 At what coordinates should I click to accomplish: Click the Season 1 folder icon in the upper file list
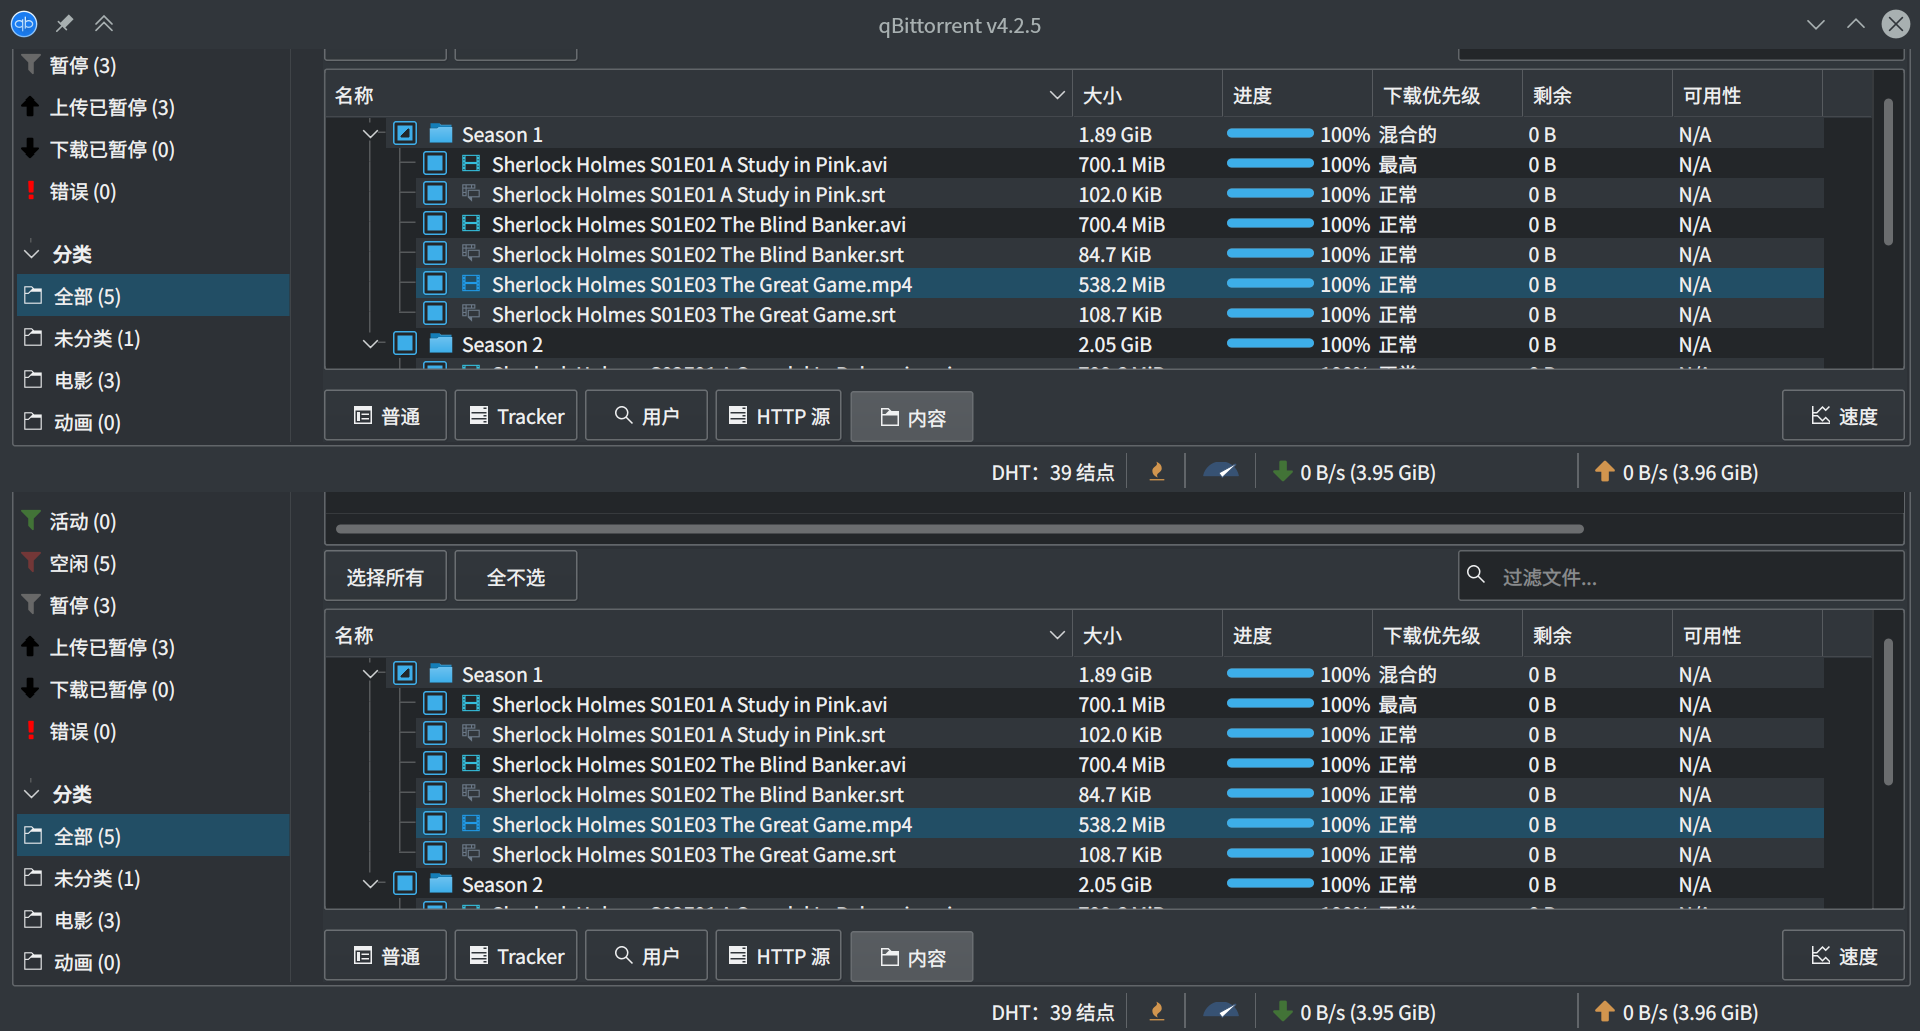click(x=441, y=133)
